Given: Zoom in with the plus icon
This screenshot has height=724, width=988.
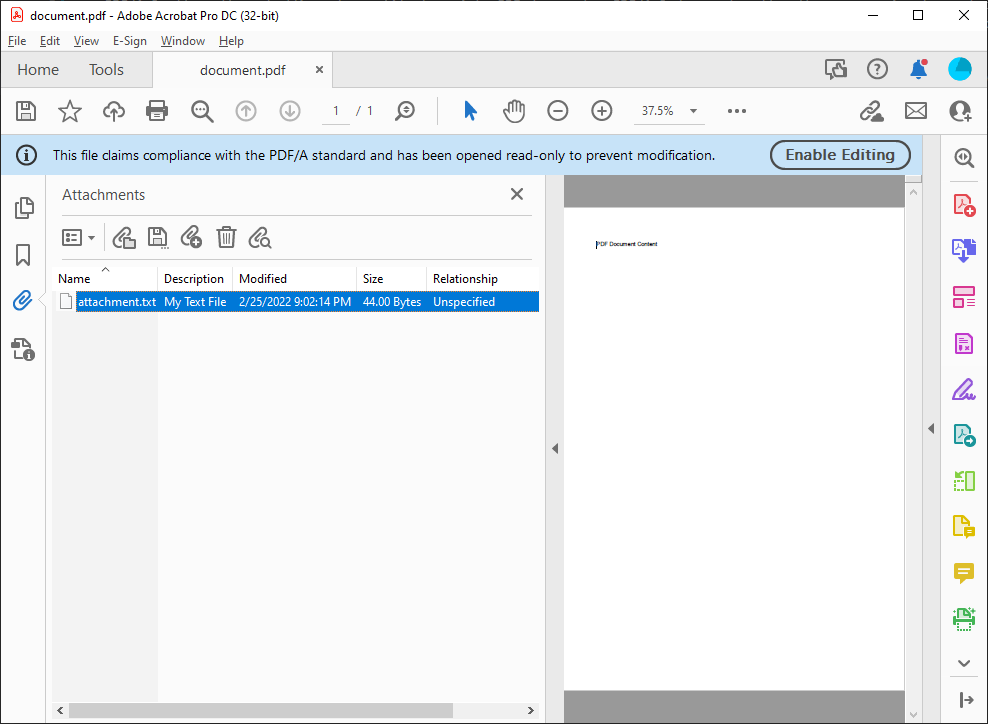Looking at the screenshot, I should click(x=602, y=111).
